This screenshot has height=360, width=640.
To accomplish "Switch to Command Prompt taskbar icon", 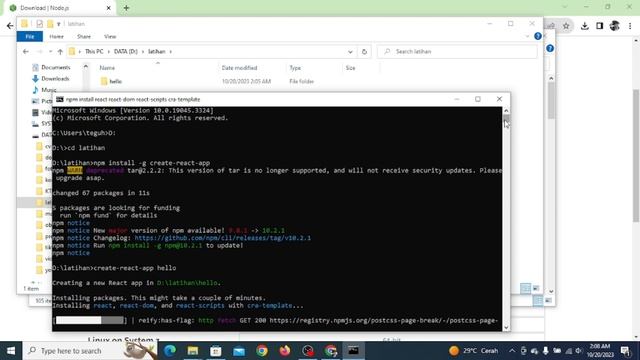I will click(353, 351).
